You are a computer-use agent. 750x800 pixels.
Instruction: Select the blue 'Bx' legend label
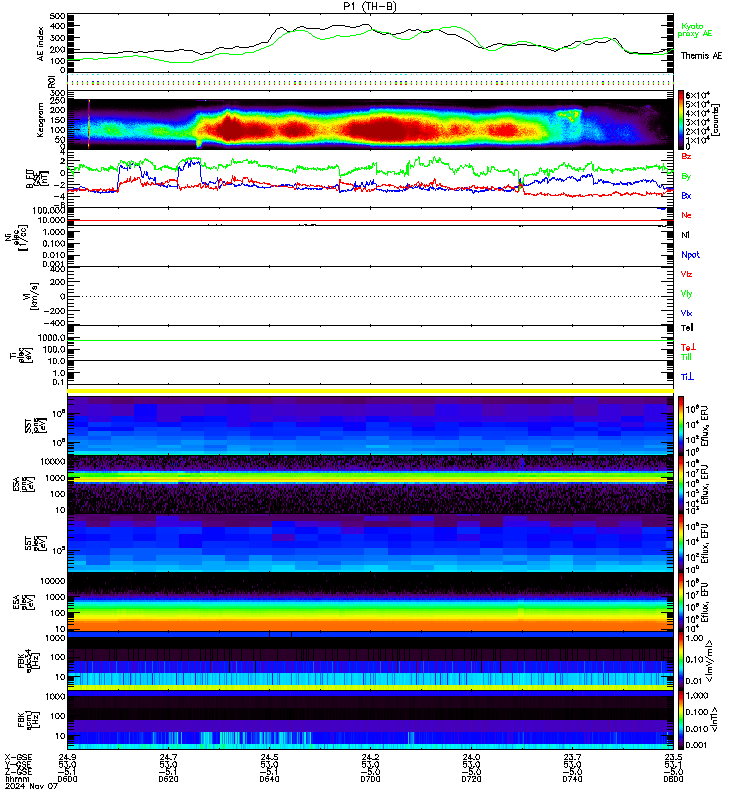pos(686,195)
